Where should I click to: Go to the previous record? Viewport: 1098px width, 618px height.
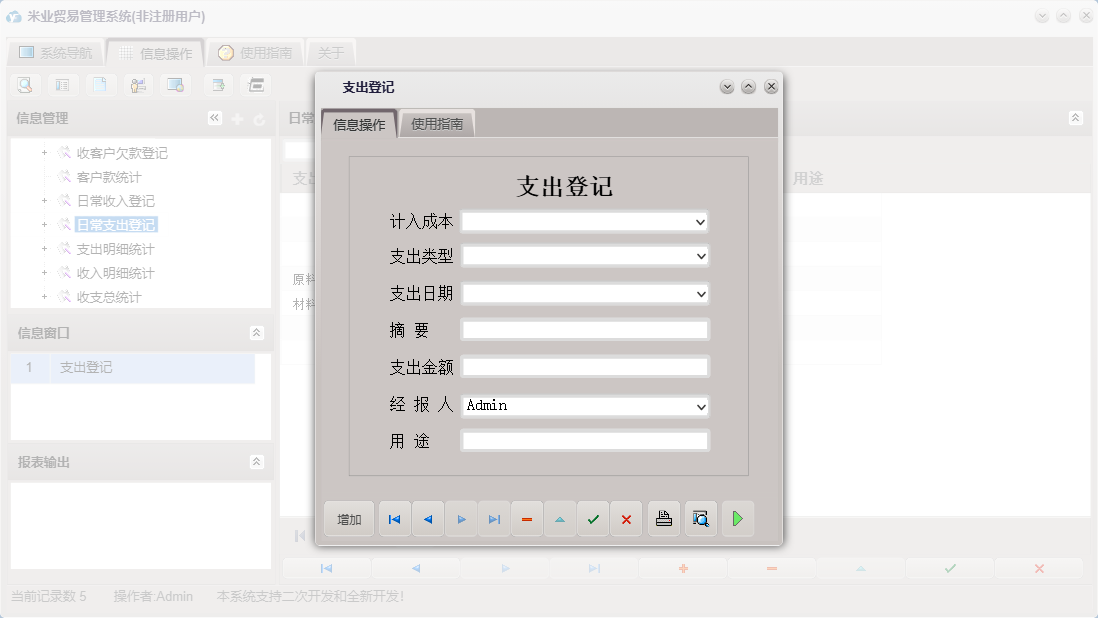tap(427, 518)
